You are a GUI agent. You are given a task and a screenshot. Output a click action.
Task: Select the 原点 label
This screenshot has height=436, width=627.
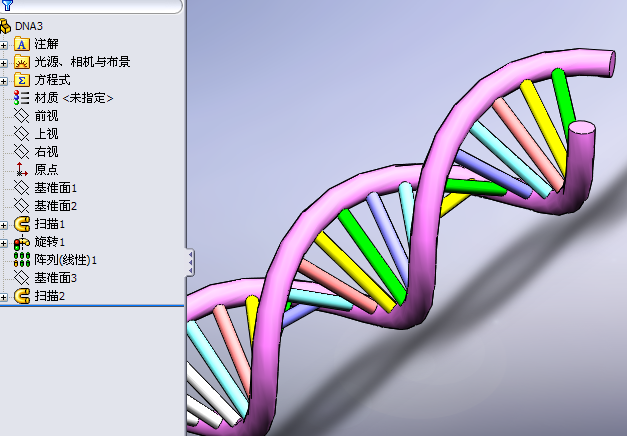tap(46, 170)
